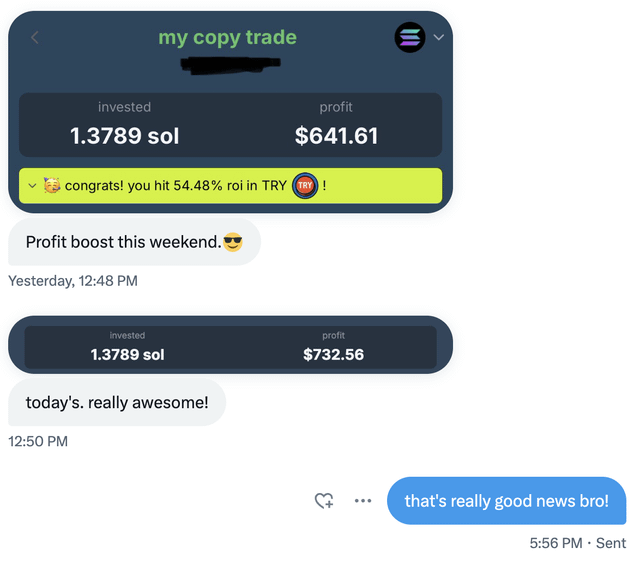This screenshot has width=640, height=566.
Task: Click the blacked-out redacted name bar
Action: tap(229, 64)
